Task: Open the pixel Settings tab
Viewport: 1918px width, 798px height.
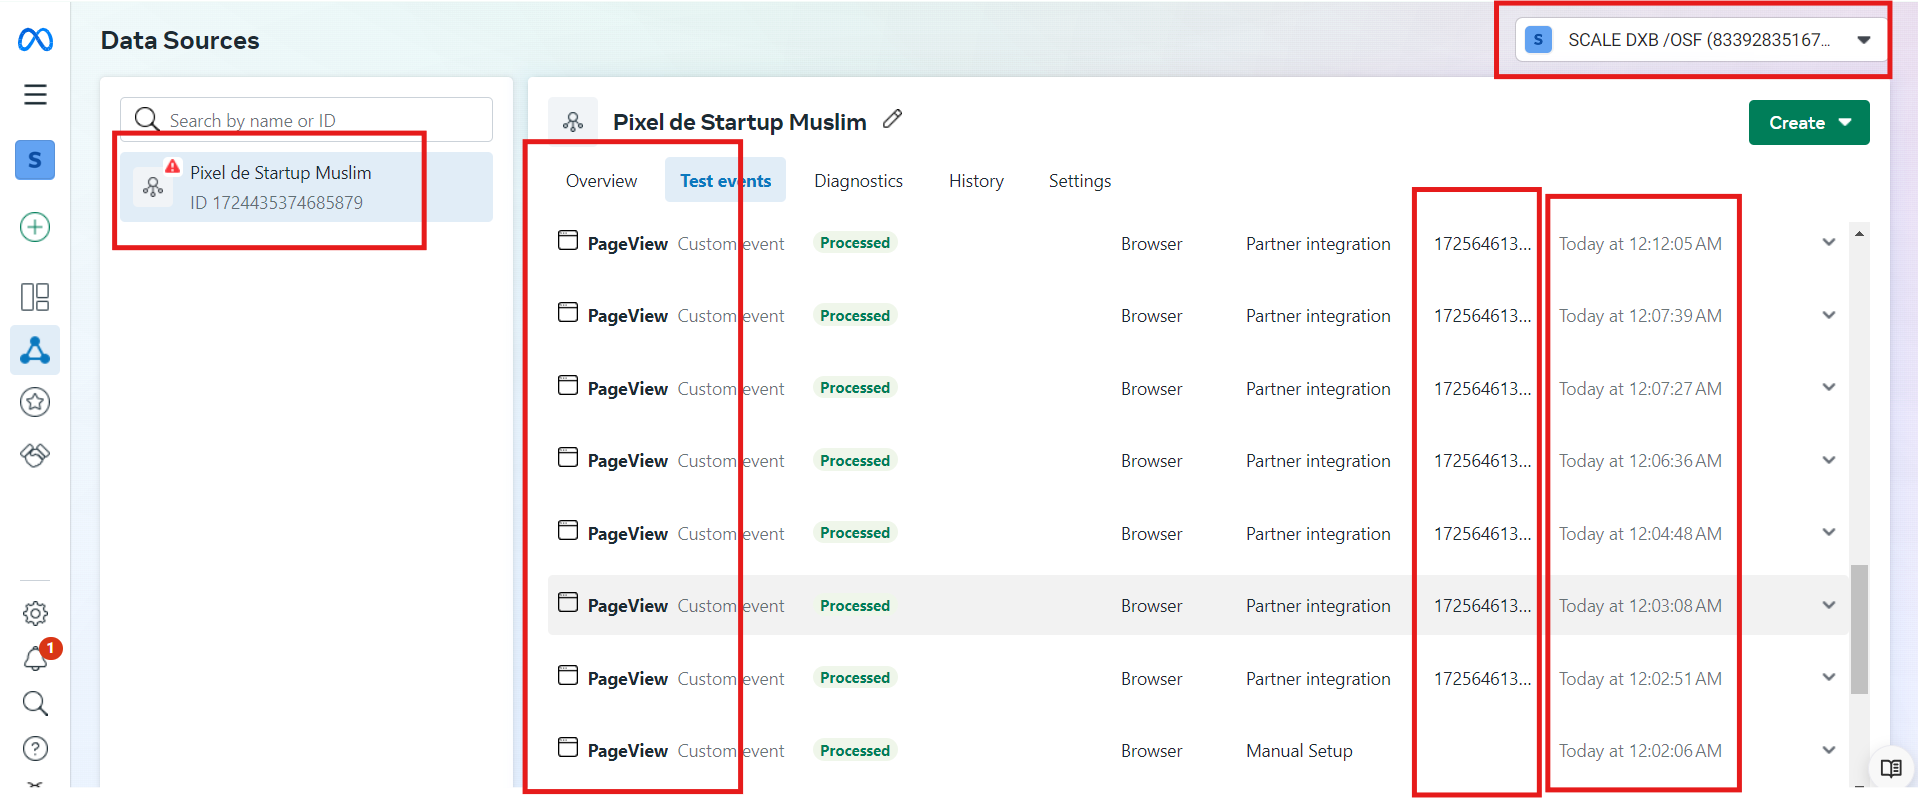Action: [1080, 181]
